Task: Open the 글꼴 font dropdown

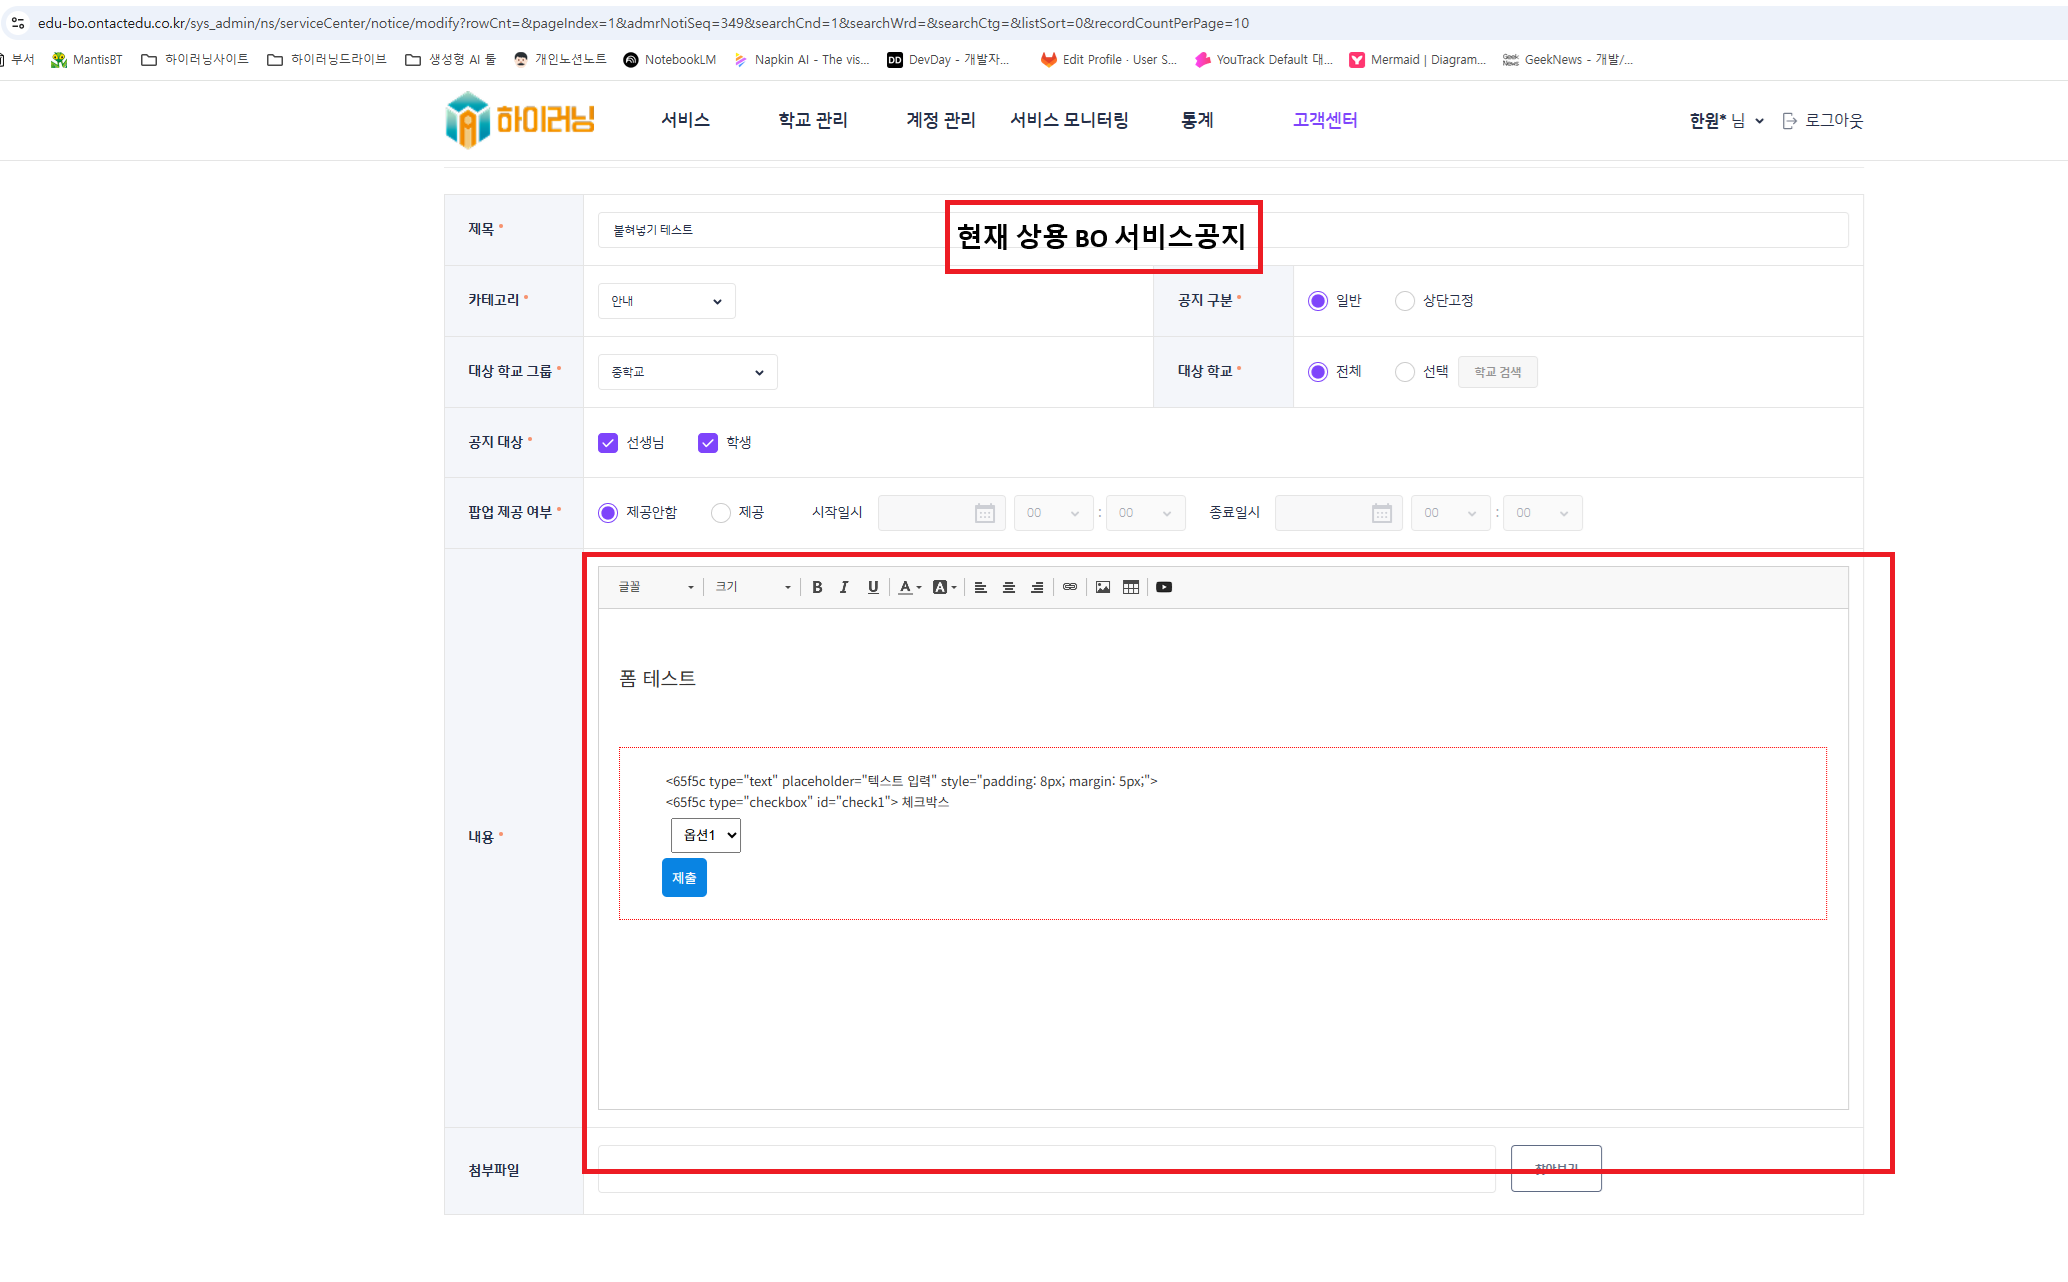Action: (655, 587)
